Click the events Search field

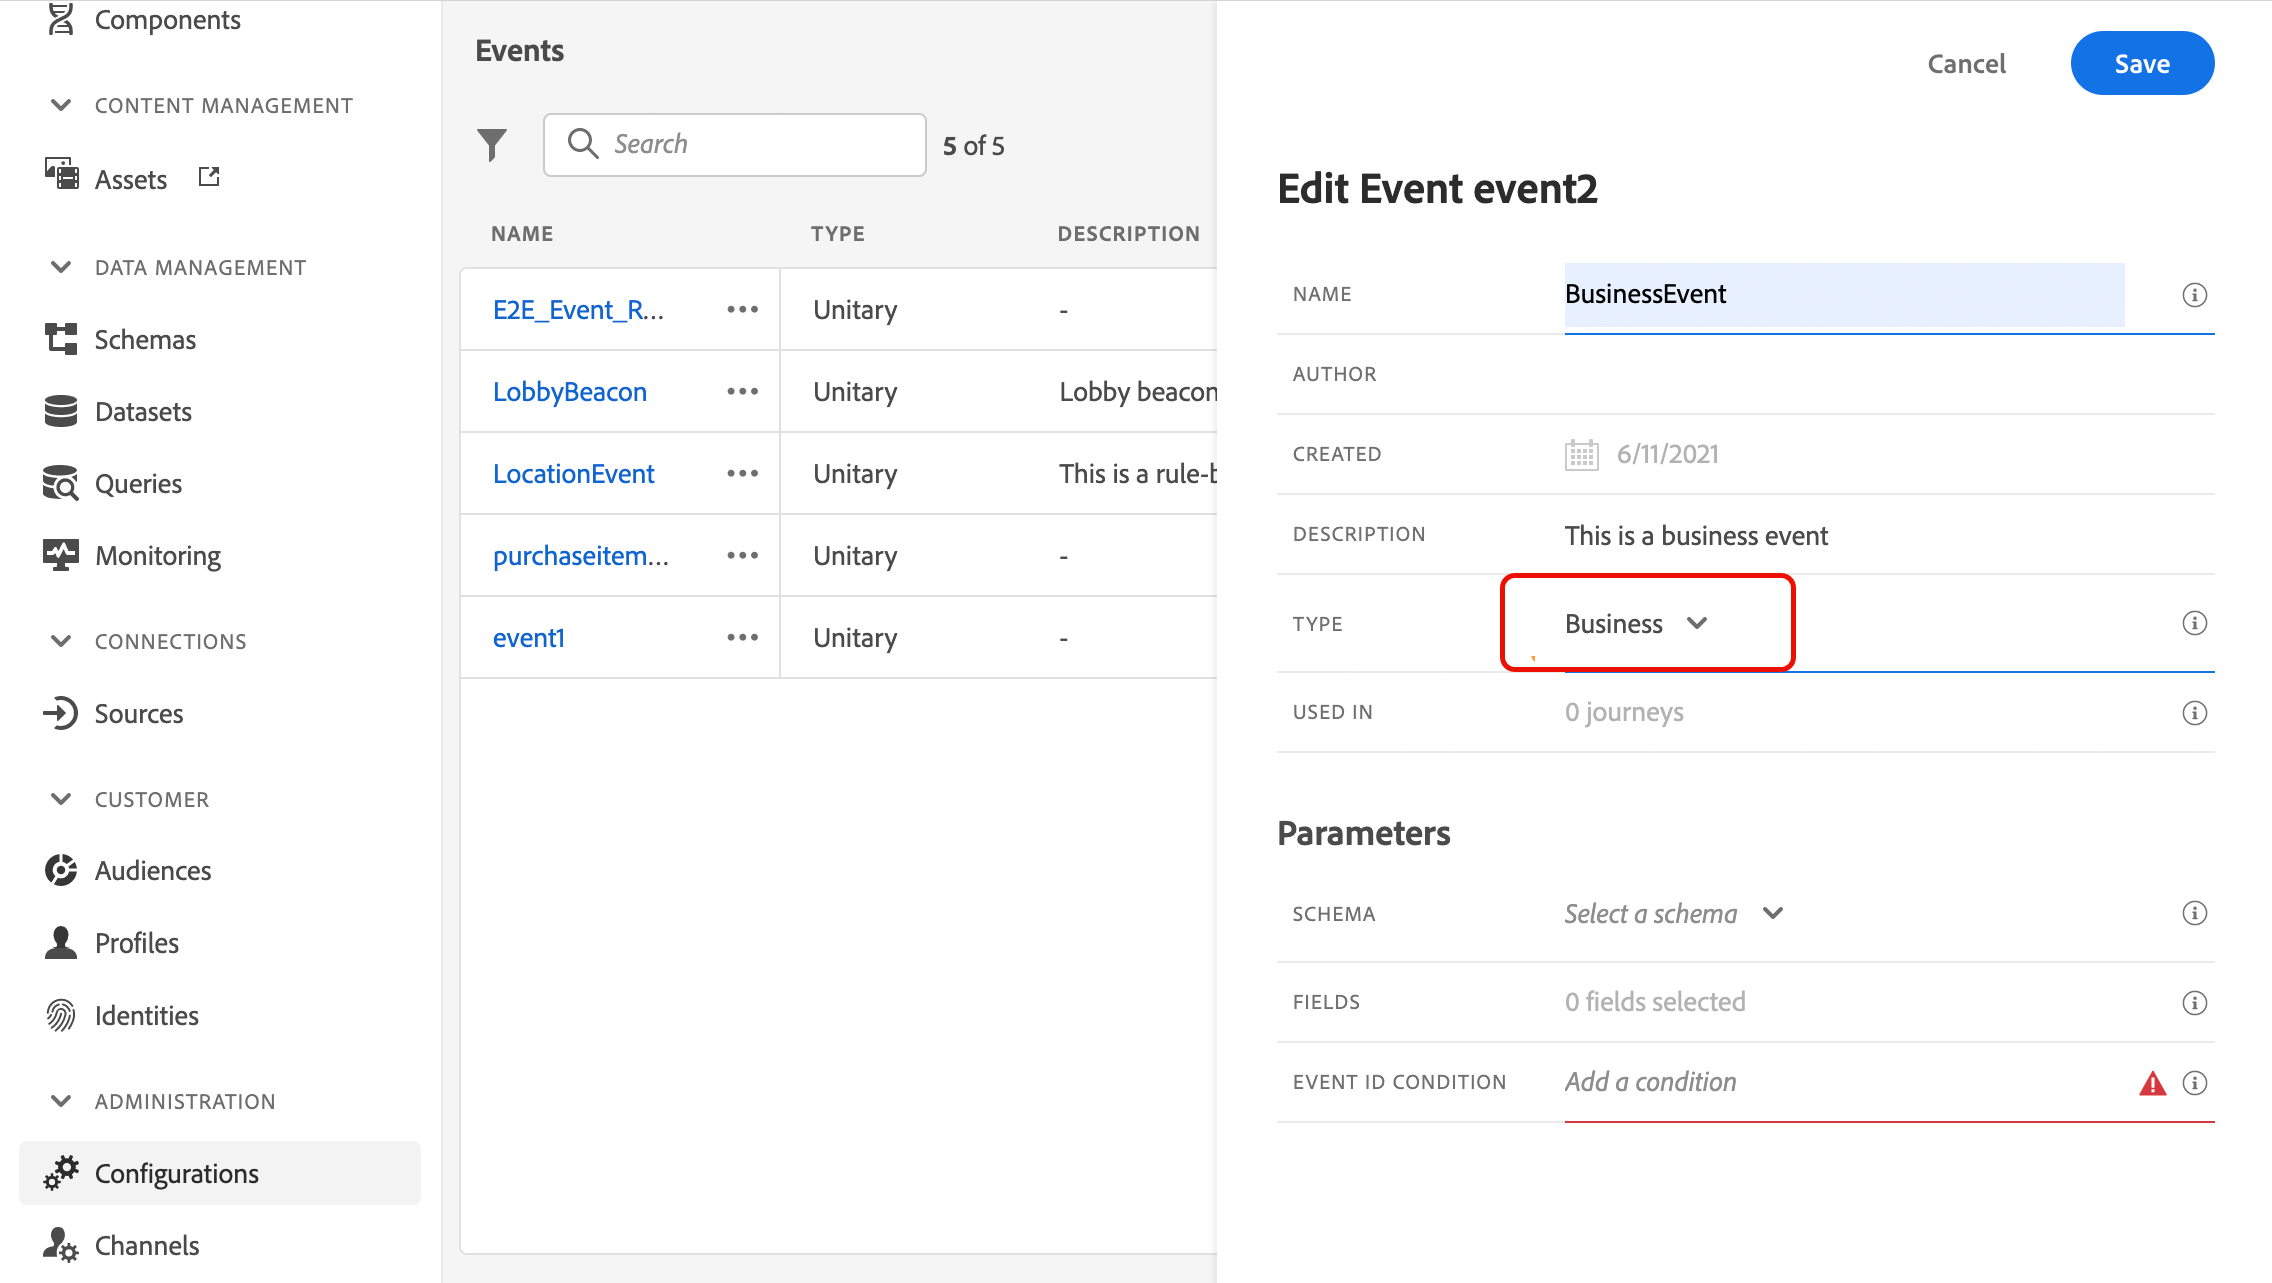tap(735, 145)
